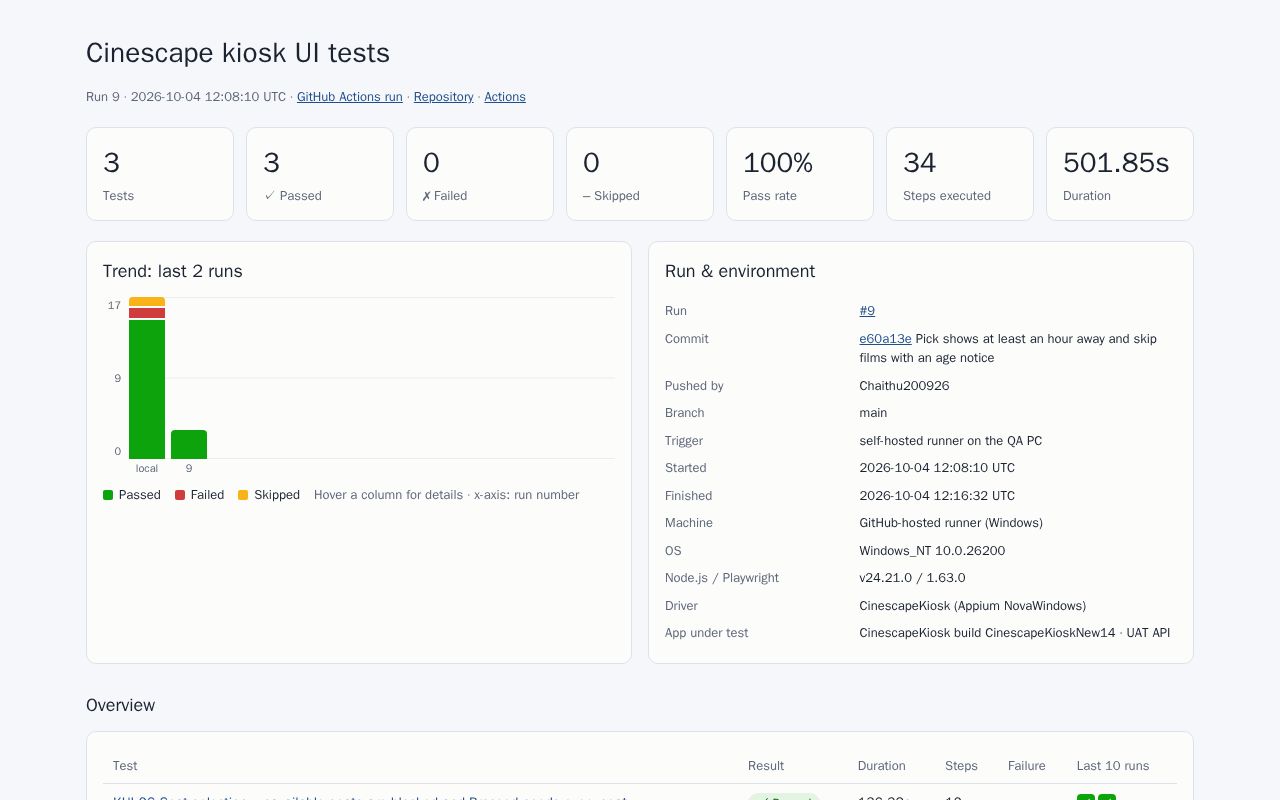Open the Actions link in the header
Image resolution: width=1280 pixels, height=800 pixels.
(505, 97)
